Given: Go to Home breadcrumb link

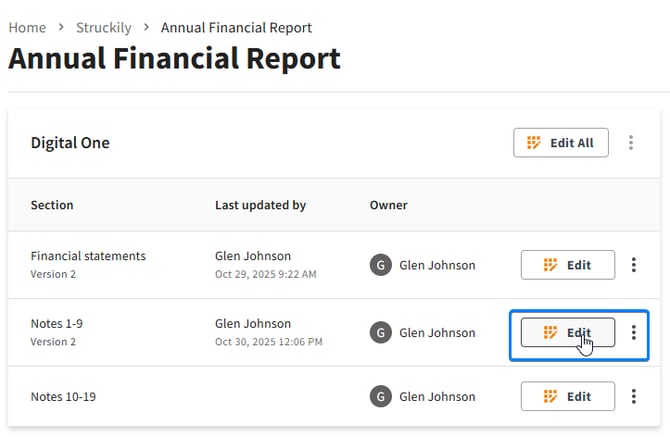Looking at the screenshot, I should click(x=27, y=28).
